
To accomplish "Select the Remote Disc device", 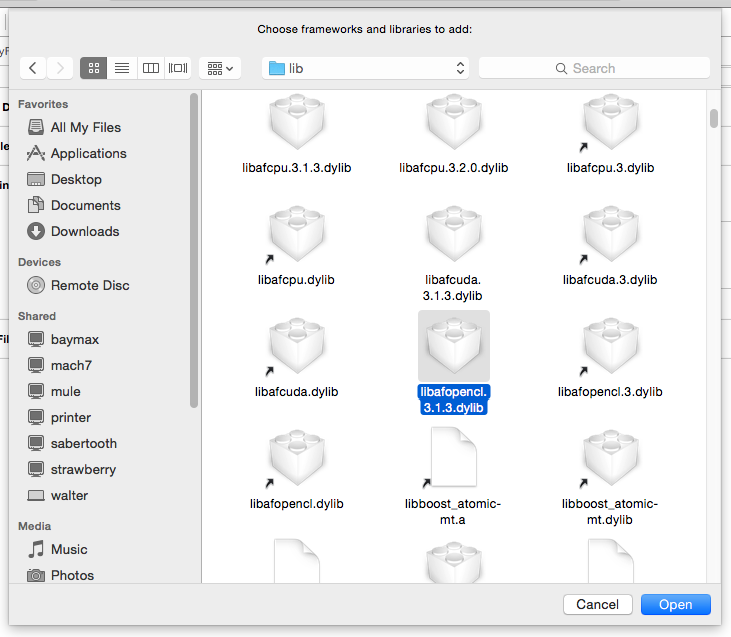I will point(90,285).
